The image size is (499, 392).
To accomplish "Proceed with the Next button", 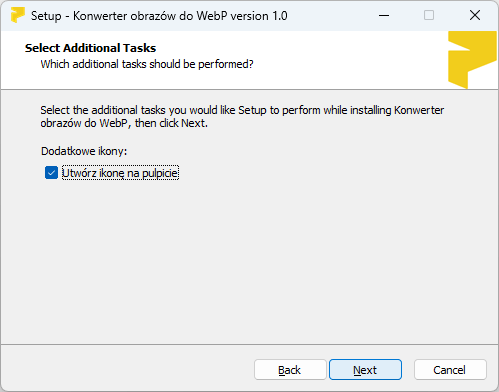I will 365,370.
